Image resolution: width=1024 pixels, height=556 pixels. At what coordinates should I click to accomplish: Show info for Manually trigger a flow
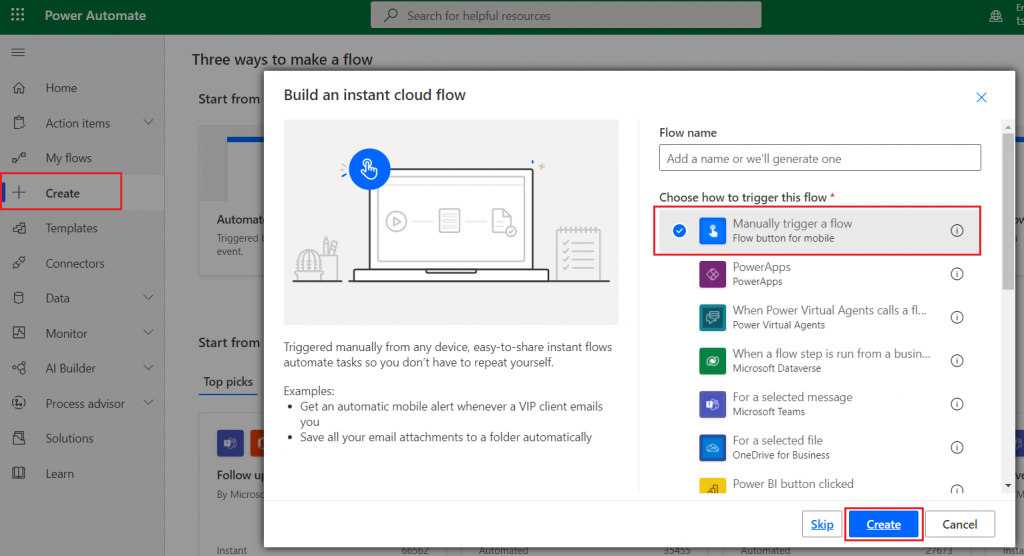(957, 230)
